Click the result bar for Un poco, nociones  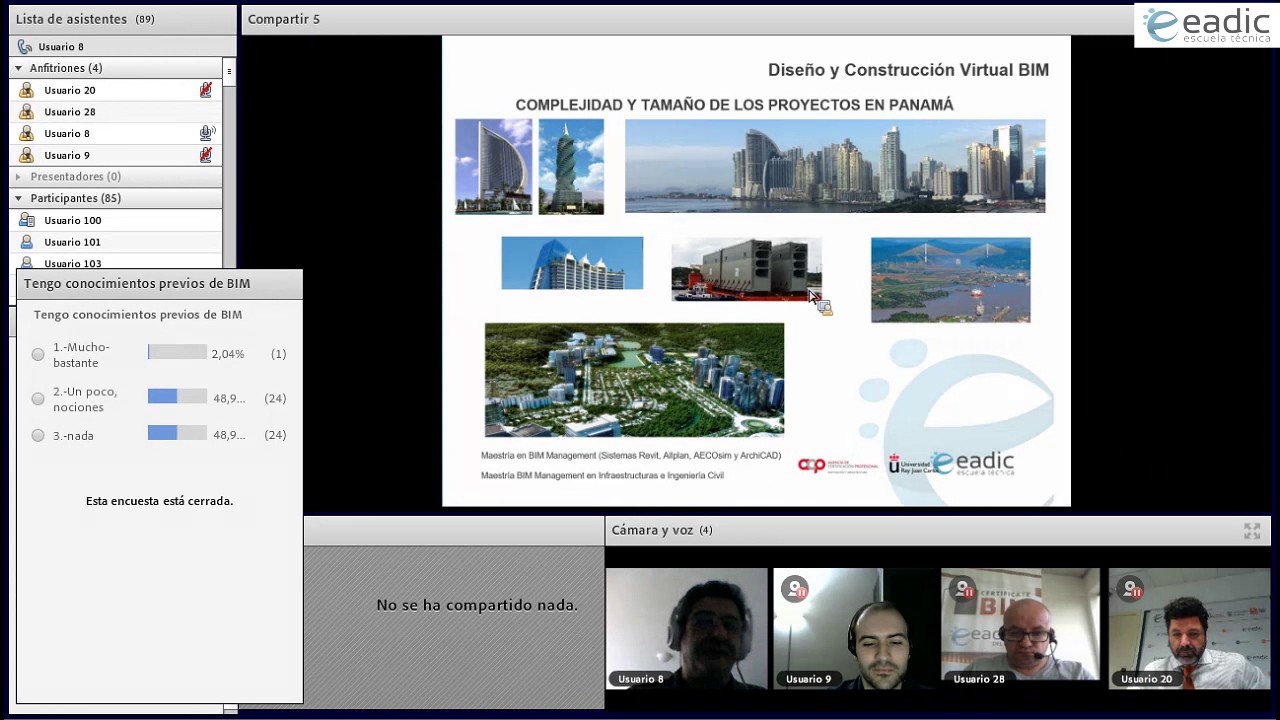click(177, 397)
